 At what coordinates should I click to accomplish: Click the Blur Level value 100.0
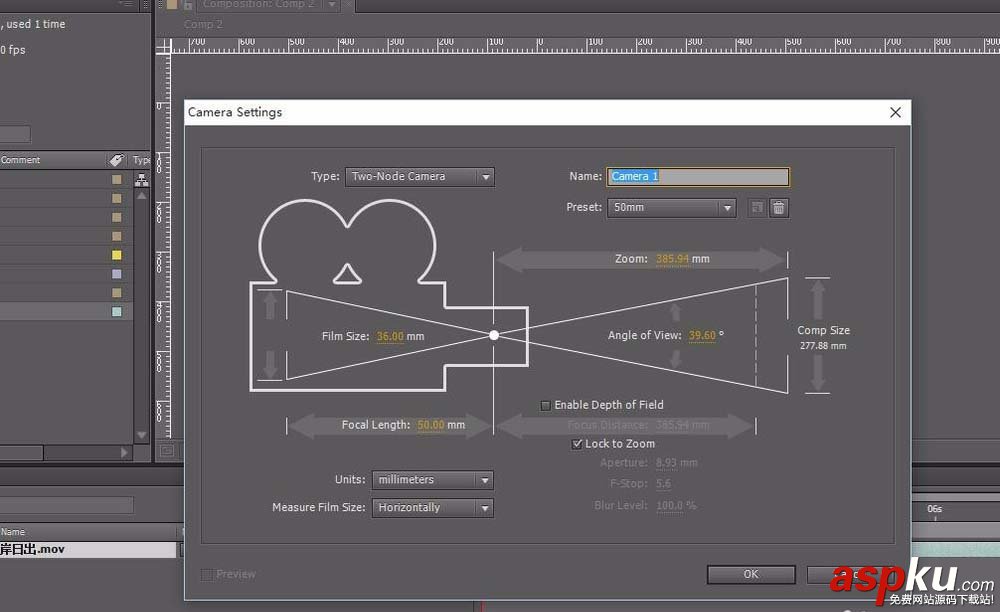click(x=670, y=506)
